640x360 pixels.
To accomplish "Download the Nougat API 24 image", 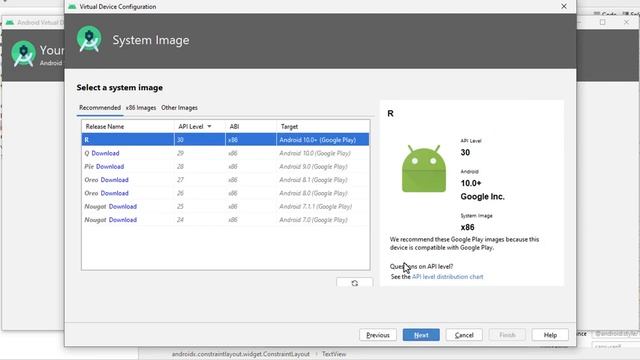I will 122,220.
